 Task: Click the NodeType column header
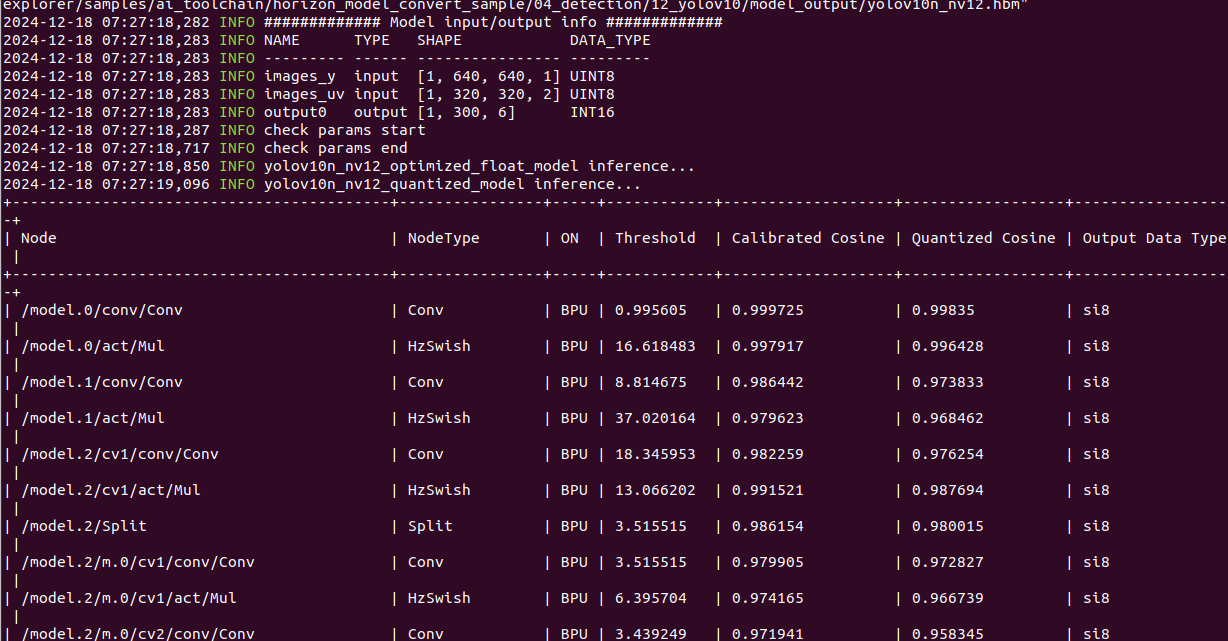(443, 238)
